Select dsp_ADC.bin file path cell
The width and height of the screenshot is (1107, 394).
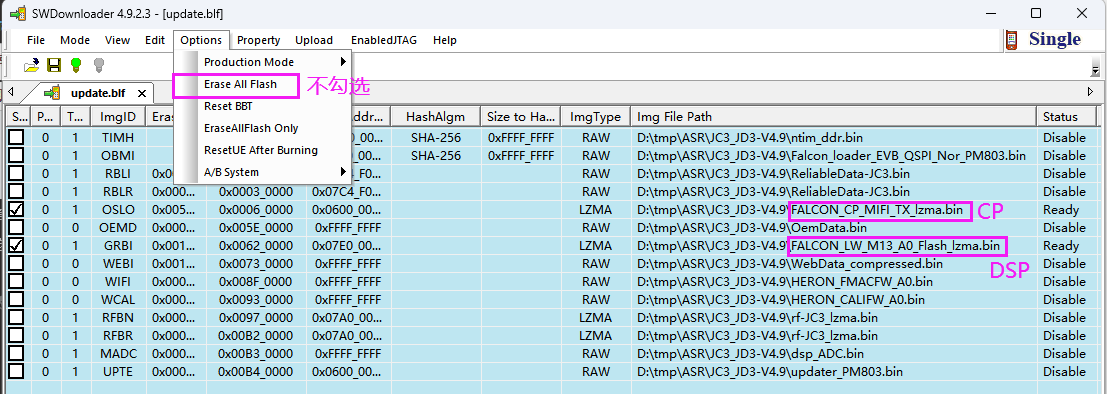[833, 353]
